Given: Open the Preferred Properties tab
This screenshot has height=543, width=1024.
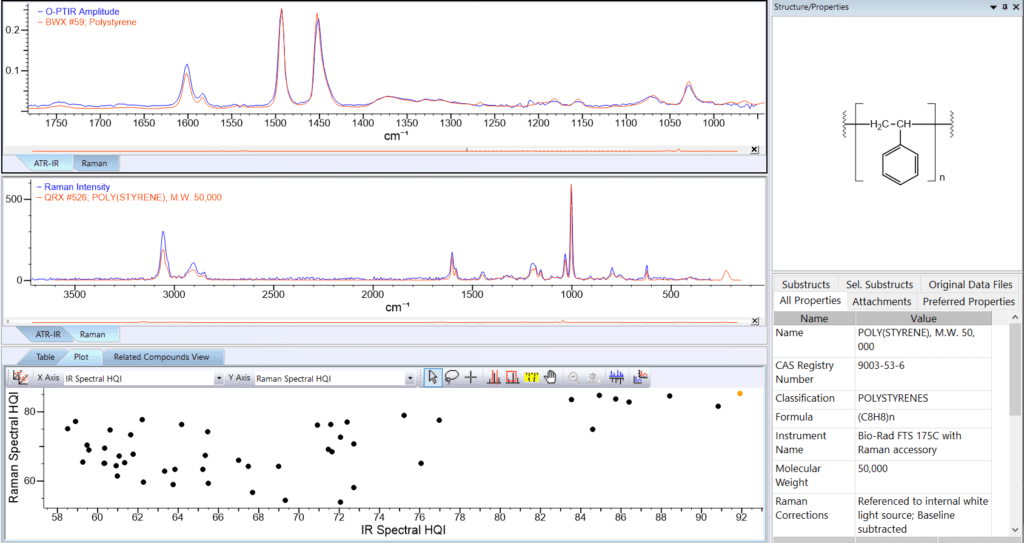Looking at the screenshot, I should click(x=968, y=301).
